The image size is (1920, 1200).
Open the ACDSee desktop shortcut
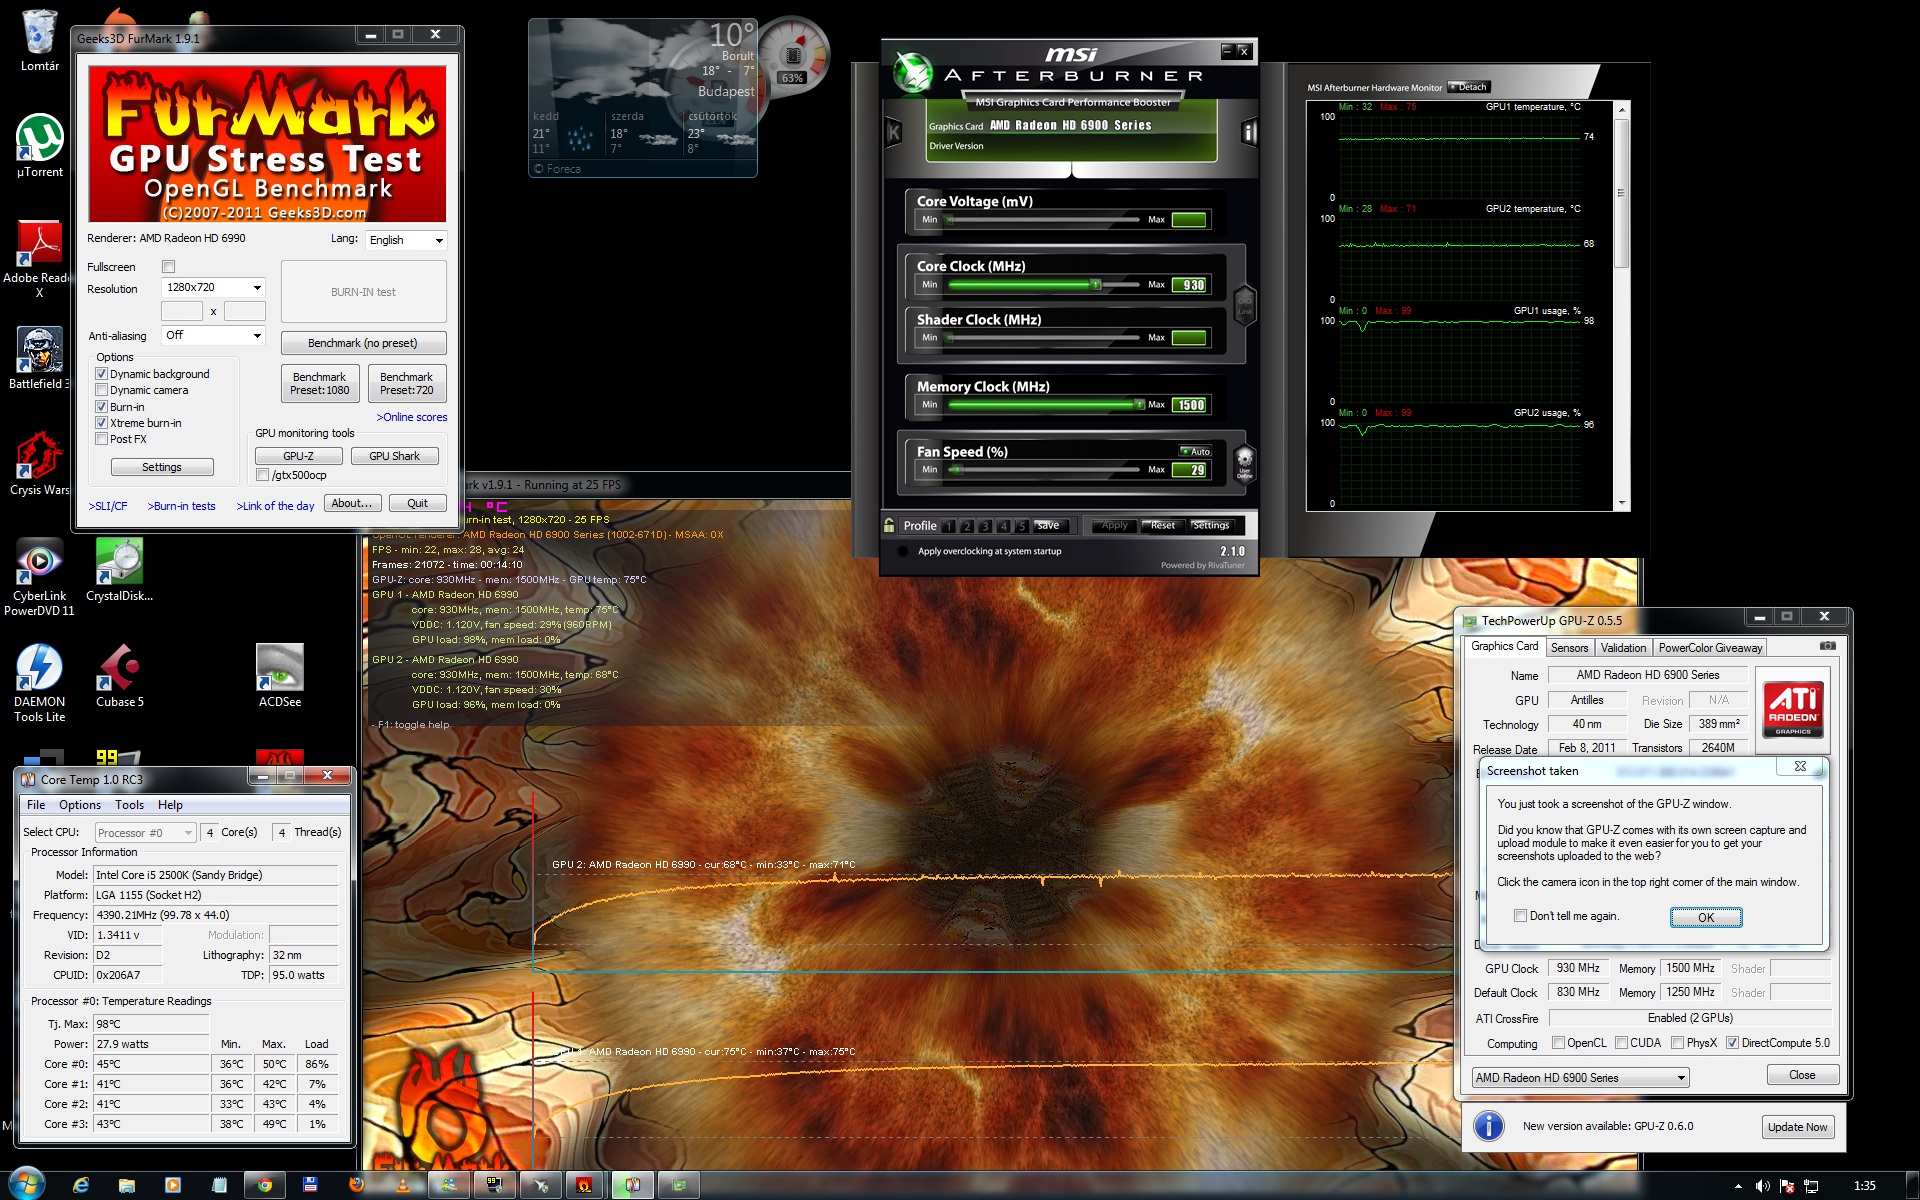279,676
